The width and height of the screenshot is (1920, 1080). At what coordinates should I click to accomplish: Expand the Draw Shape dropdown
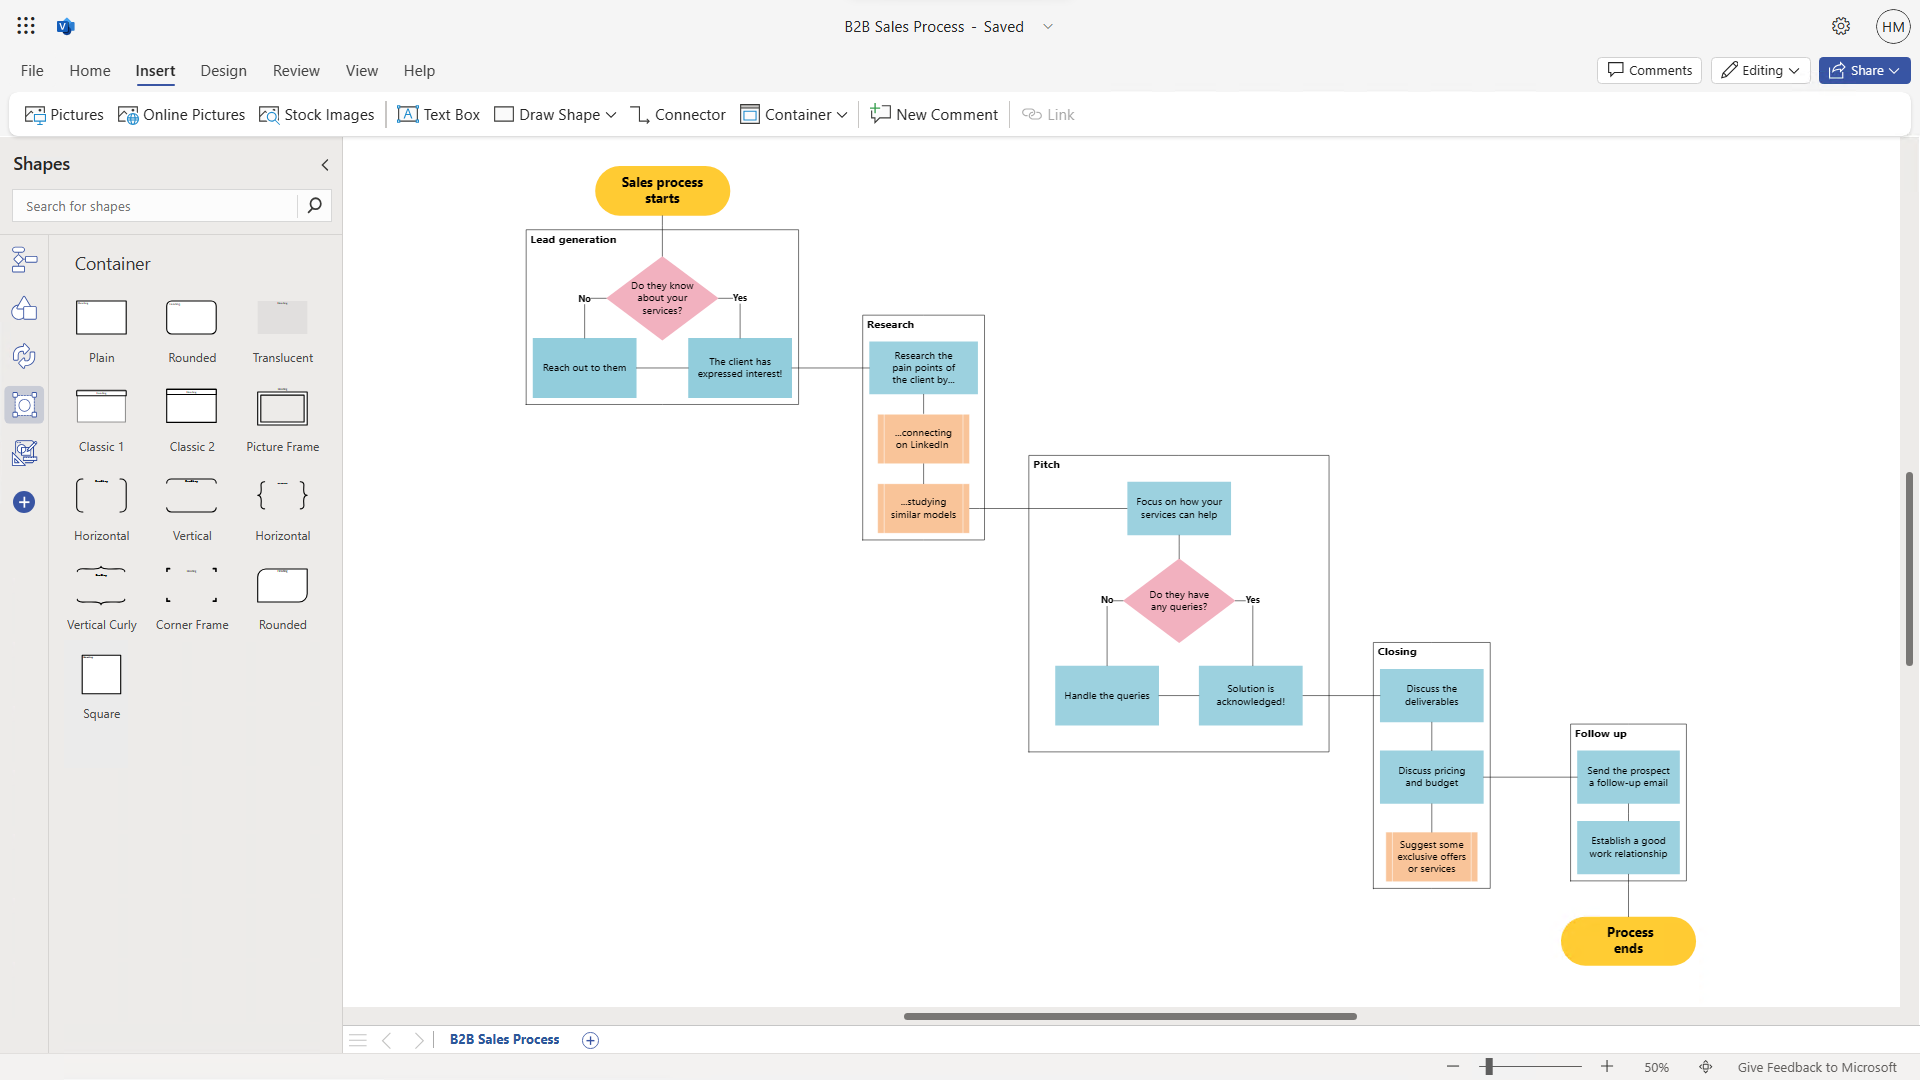611,115
